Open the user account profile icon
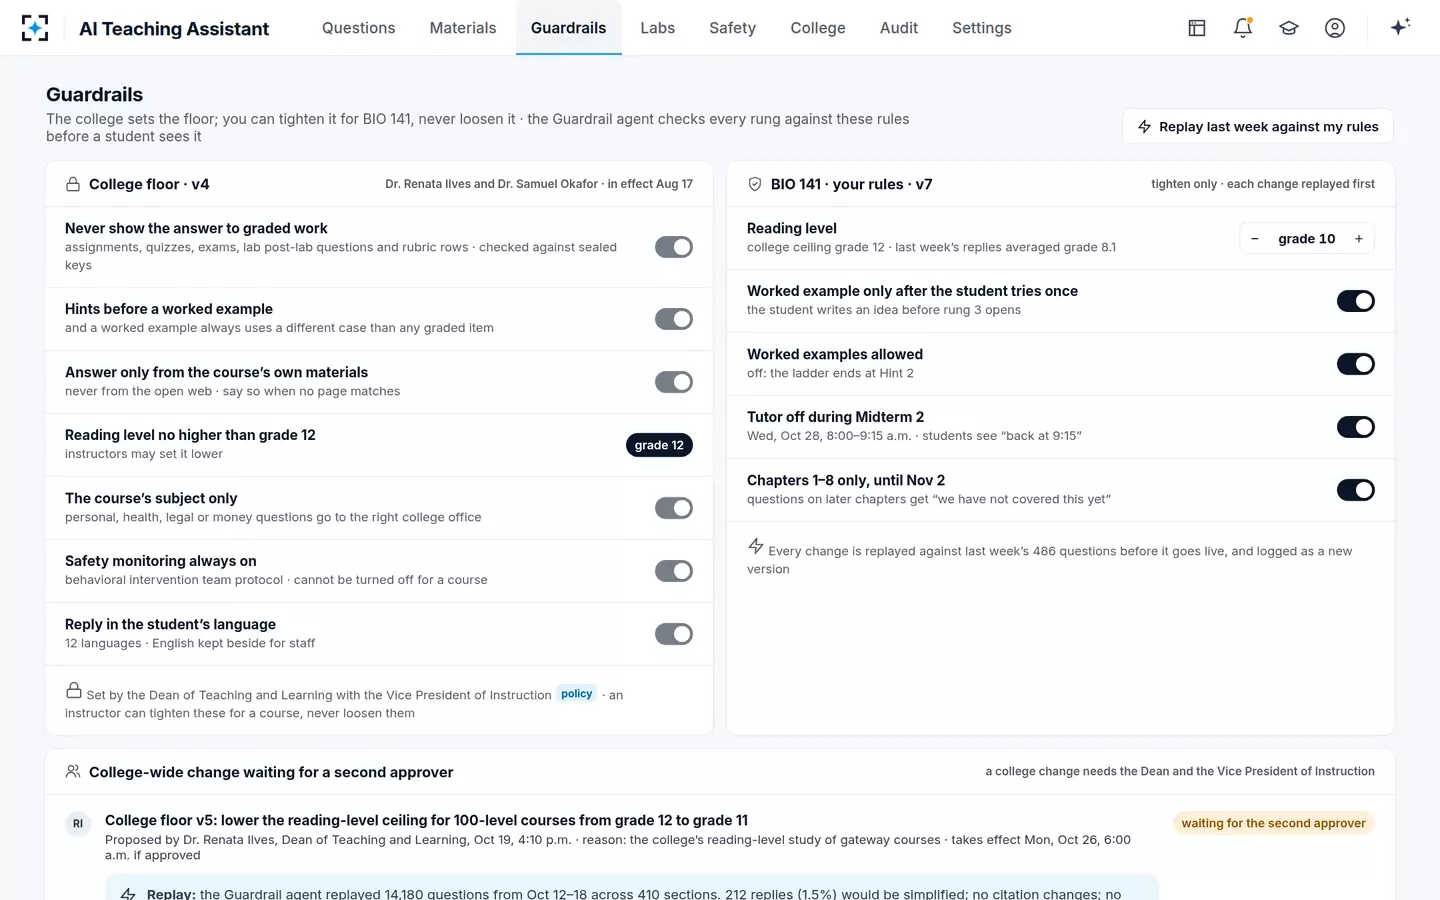 [x=1335, y=28]
